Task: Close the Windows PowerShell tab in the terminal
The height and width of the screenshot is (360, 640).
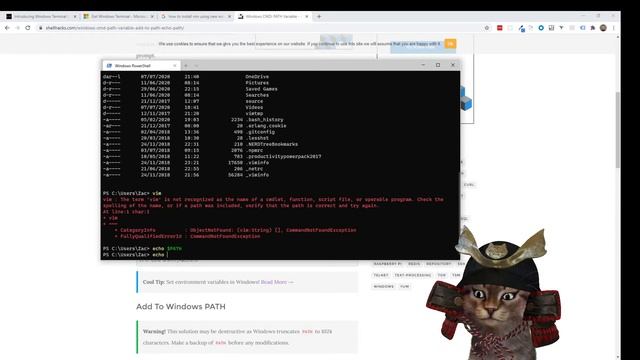Action: [x=175, y=65]
